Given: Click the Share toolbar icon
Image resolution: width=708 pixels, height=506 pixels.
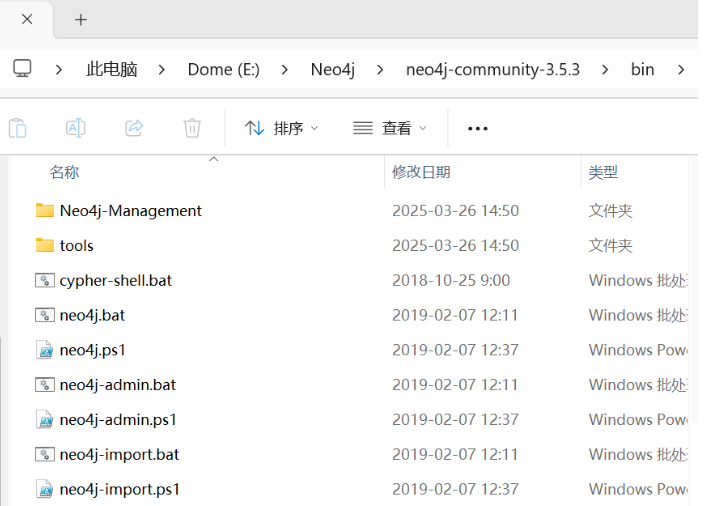Looking at the screenshot, I should click(x=134, y=128).
